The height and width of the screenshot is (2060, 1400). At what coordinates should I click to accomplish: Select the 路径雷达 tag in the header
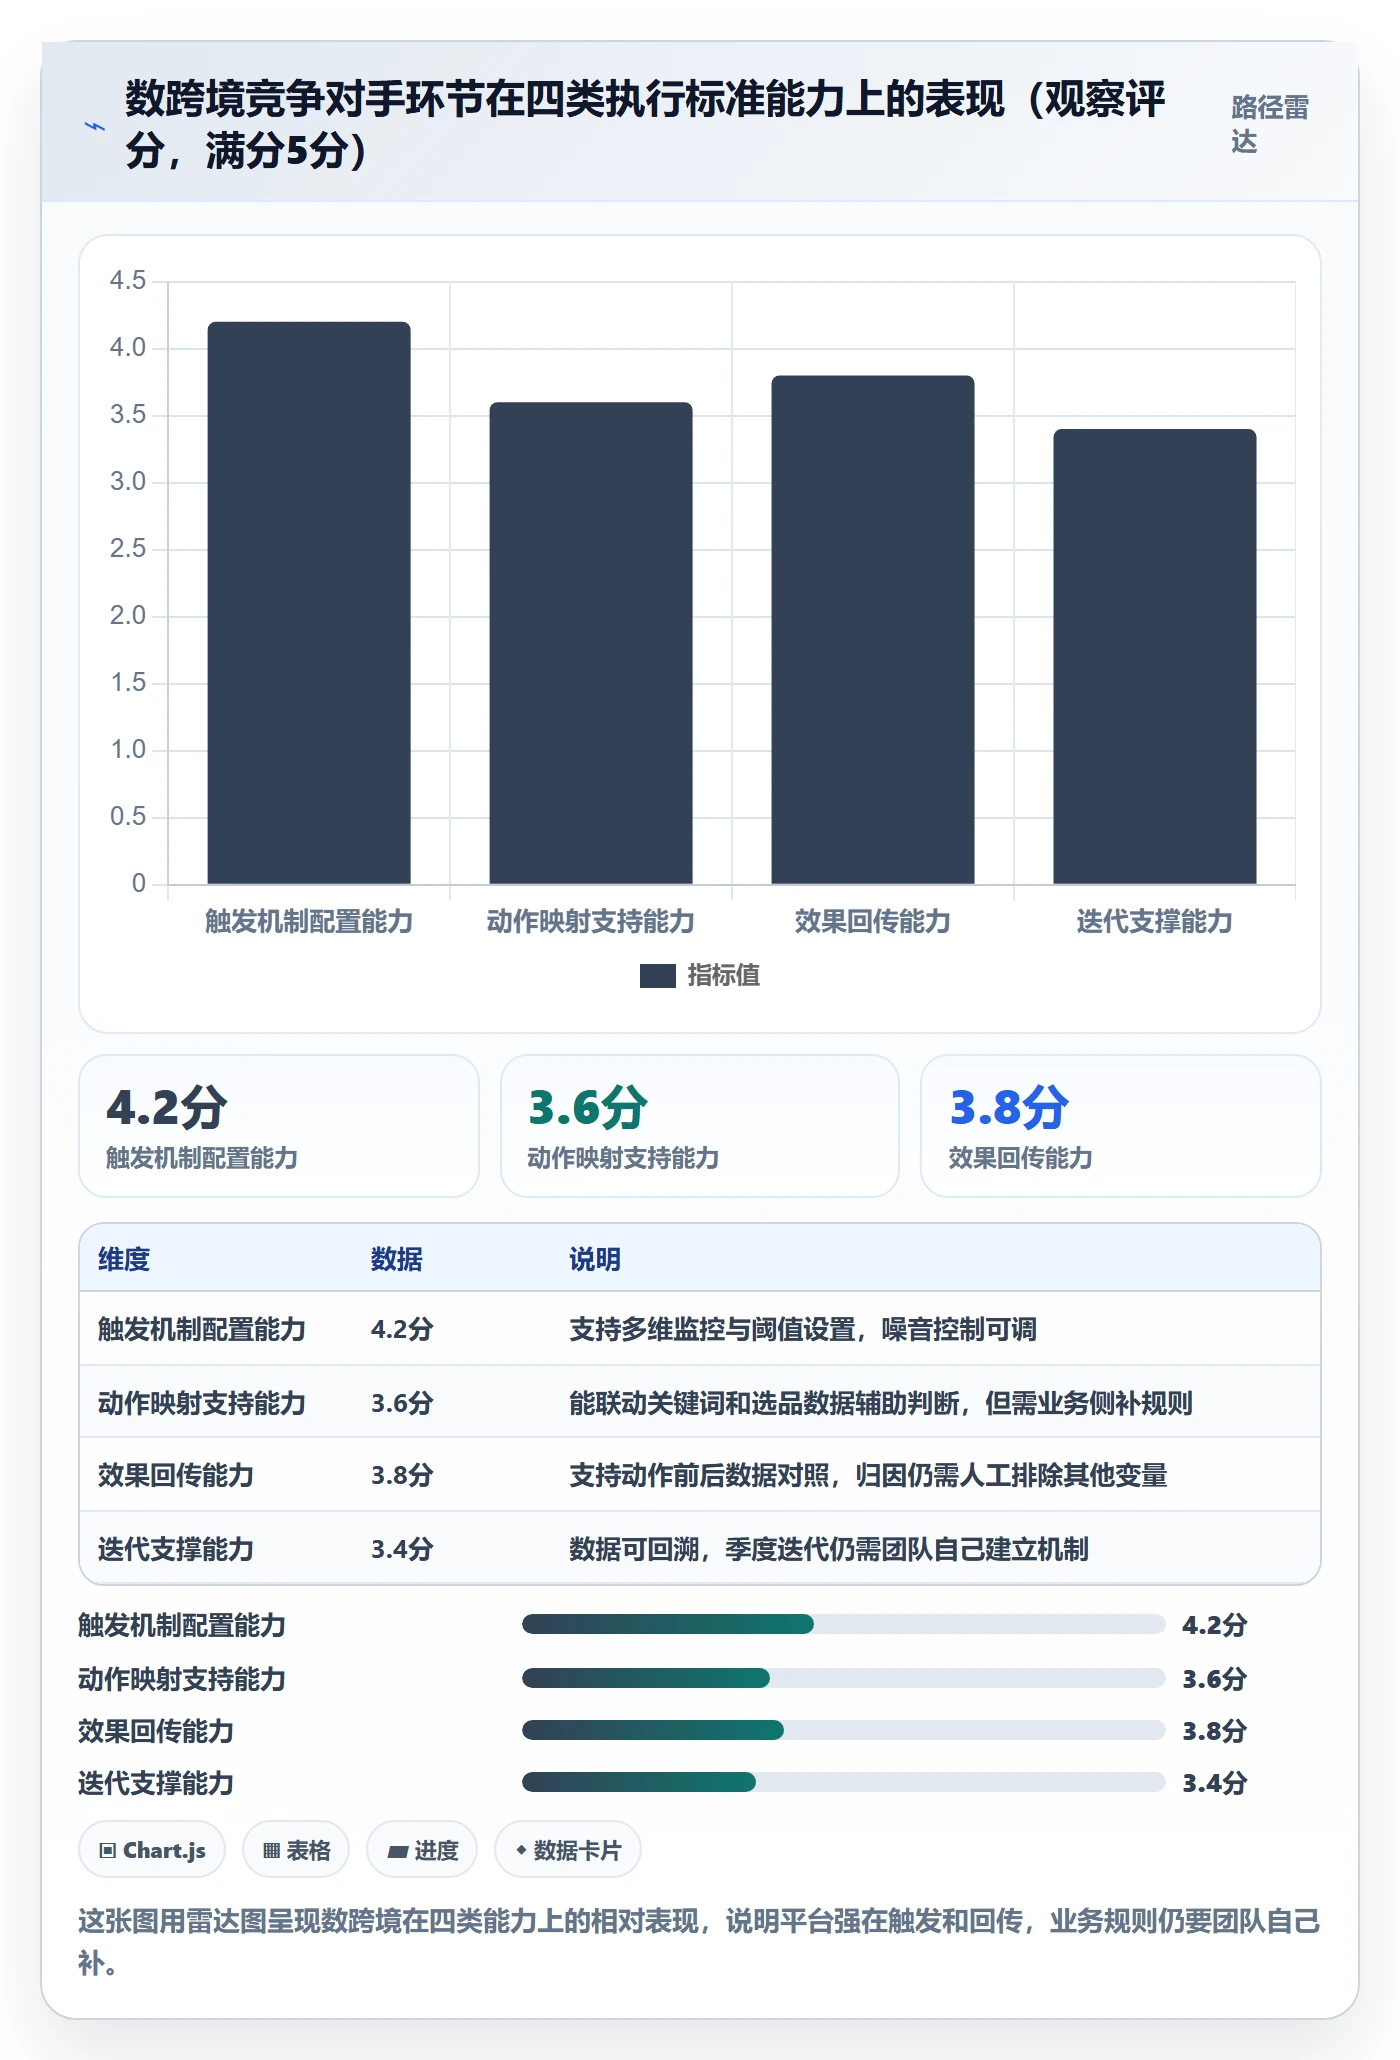pos(1270,125)
